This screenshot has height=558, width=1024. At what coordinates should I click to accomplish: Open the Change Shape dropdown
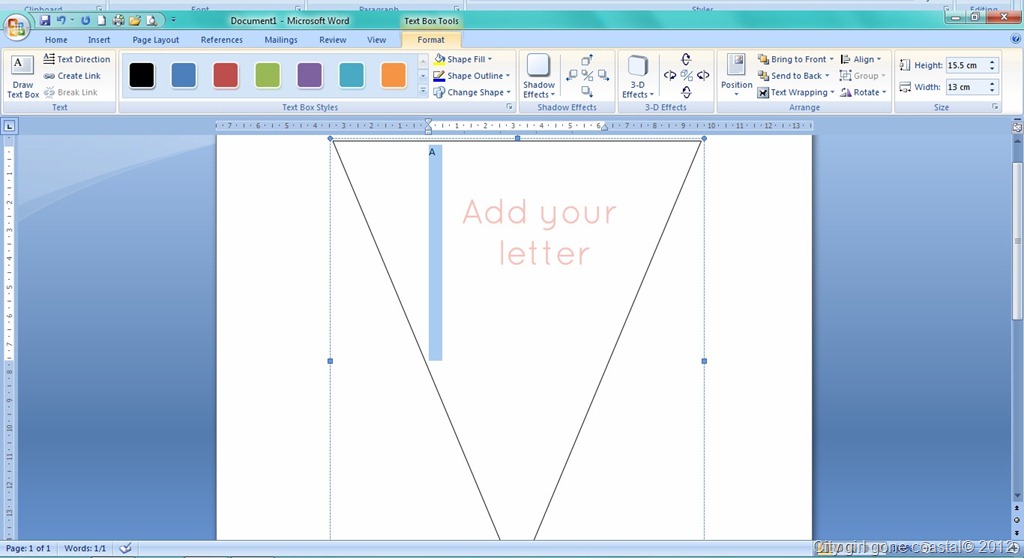coord(472,92)
